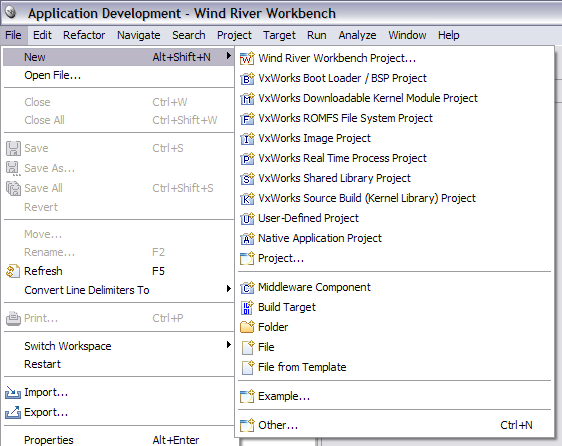Click the new File icon
The width and height of the screenshot is (562, 446).
pyautogui.click(x=248, y=347)
